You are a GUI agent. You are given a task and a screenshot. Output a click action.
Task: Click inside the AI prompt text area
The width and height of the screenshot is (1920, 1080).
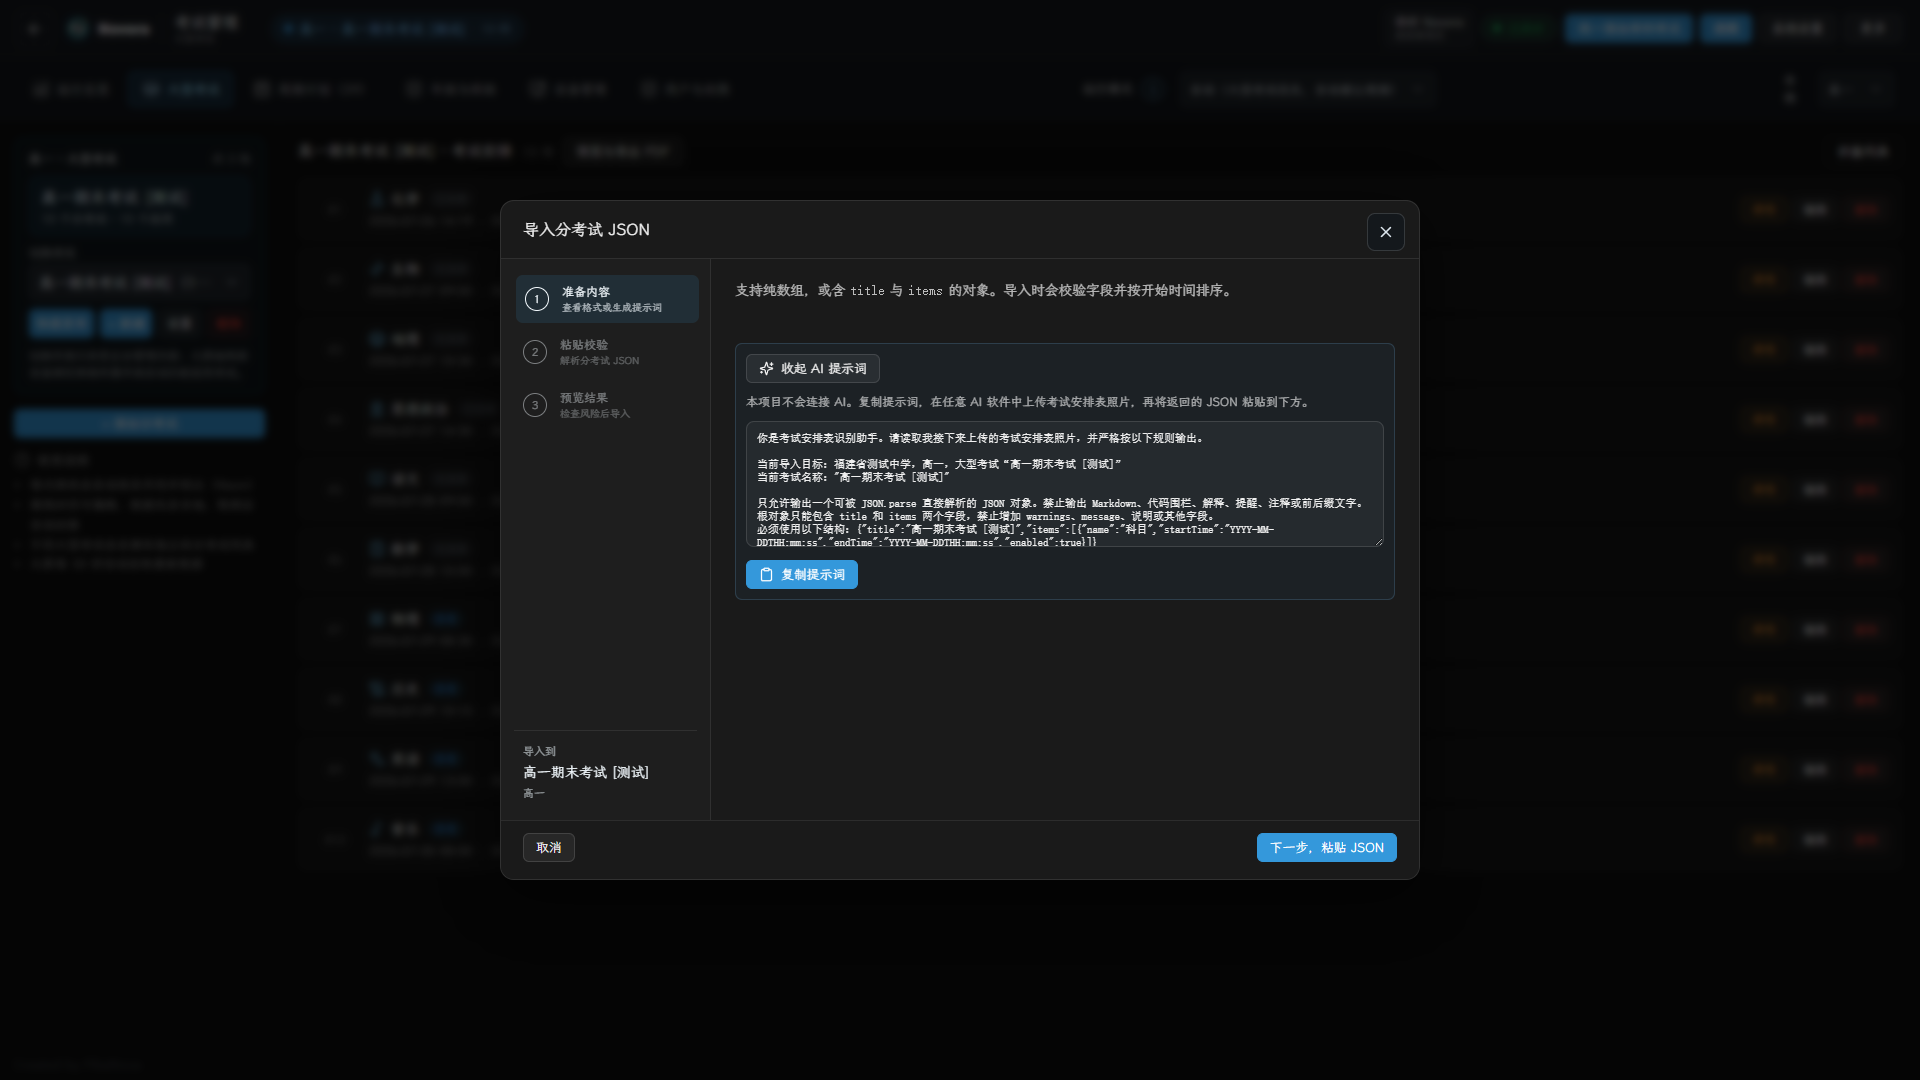point(1064,484)
